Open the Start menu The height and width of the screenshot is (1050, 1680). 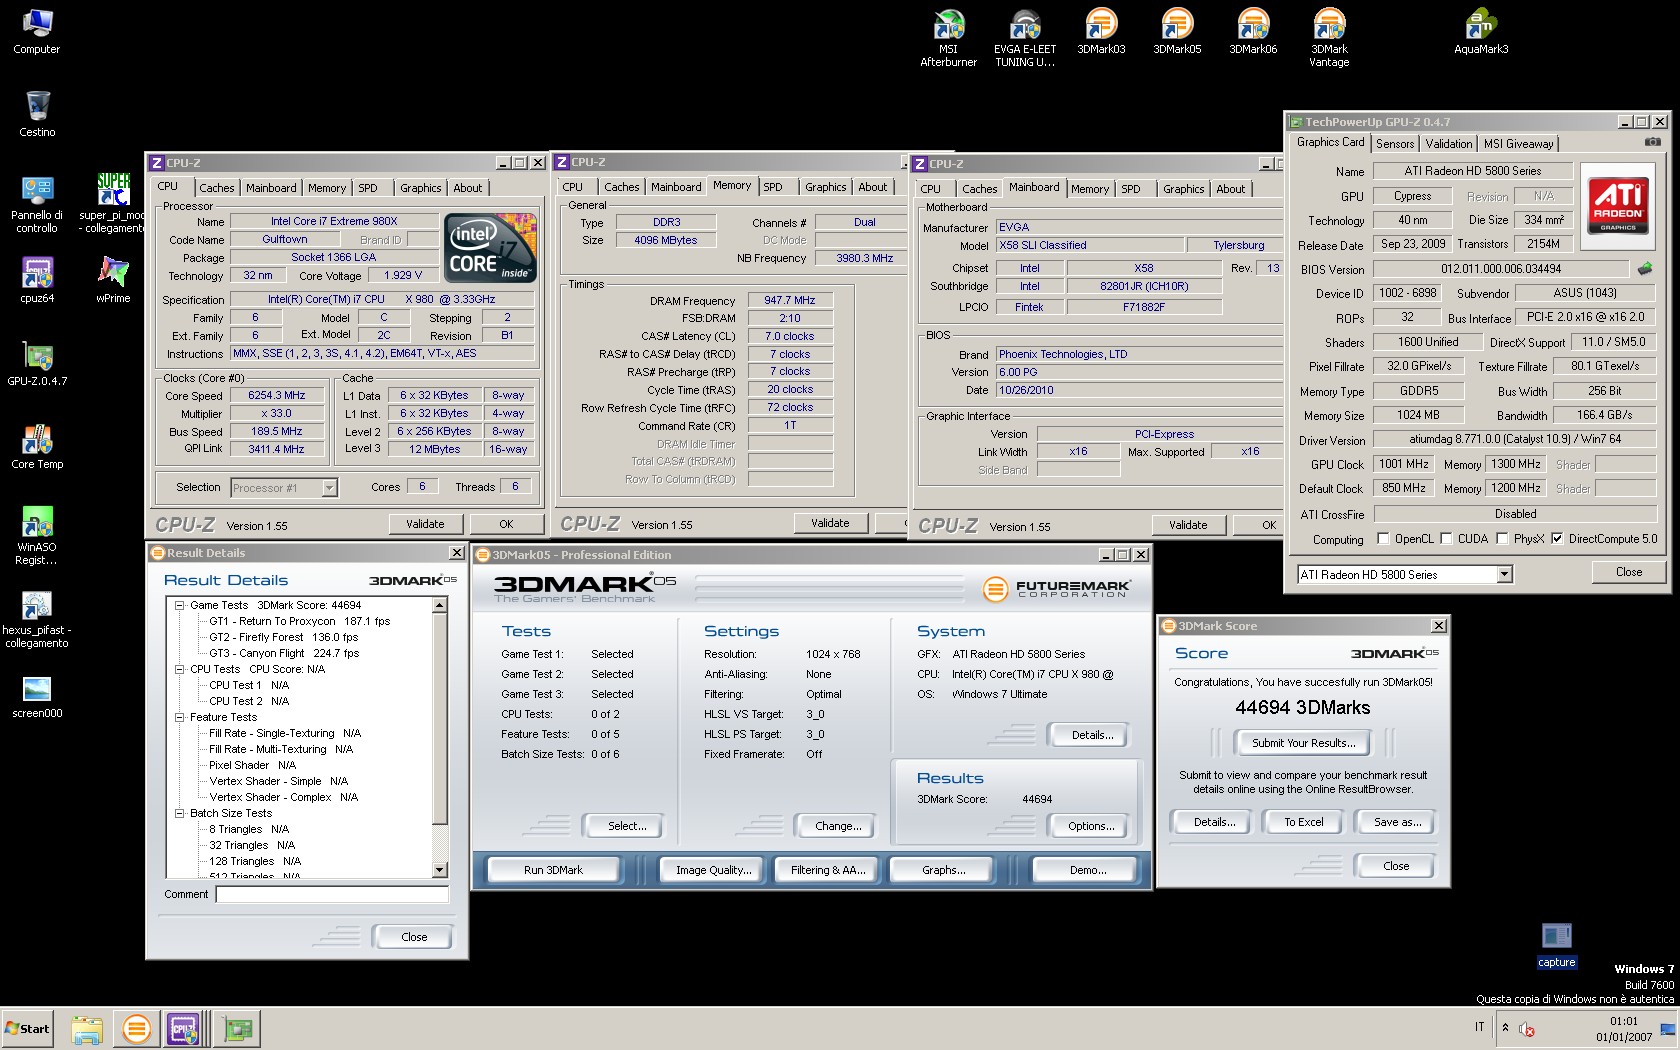(27, 1029)
